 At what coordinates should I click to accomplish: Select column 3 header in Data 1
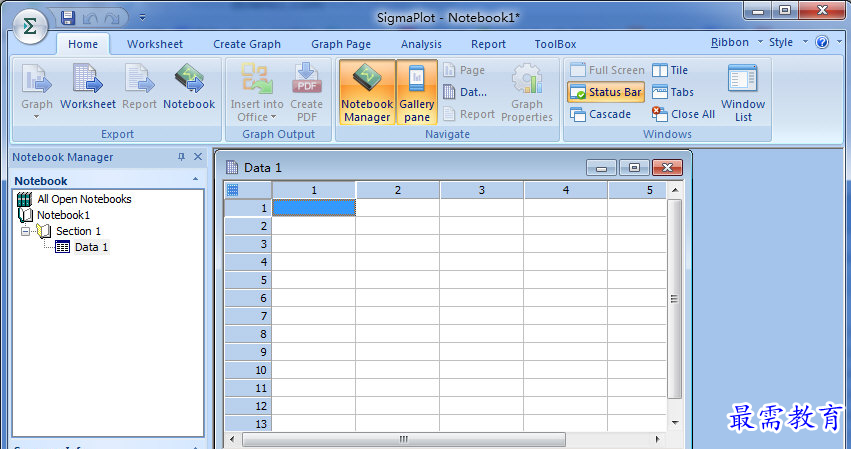pyautogui.click(x=481, y=190)
